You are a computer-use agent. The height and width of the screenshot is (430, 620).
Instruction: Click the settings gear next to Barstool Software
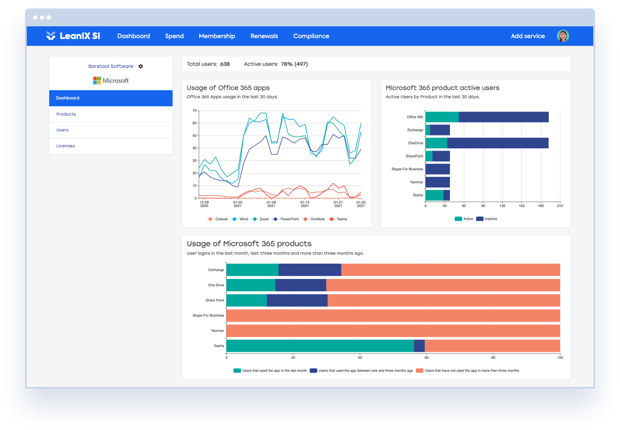pyautogui.click(x=141, y=66)
